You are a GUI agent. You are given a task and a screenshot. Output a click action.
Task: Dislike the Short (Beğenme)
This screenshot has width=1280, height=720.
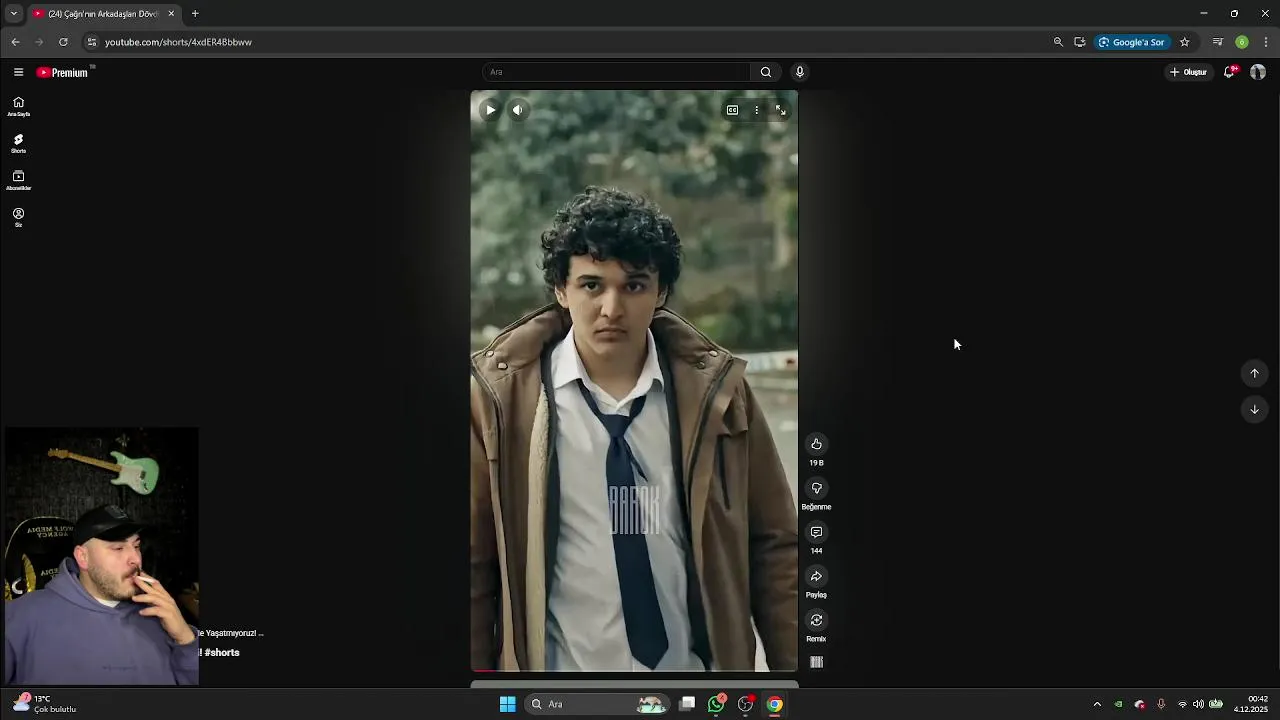click(x=816, y=488)
